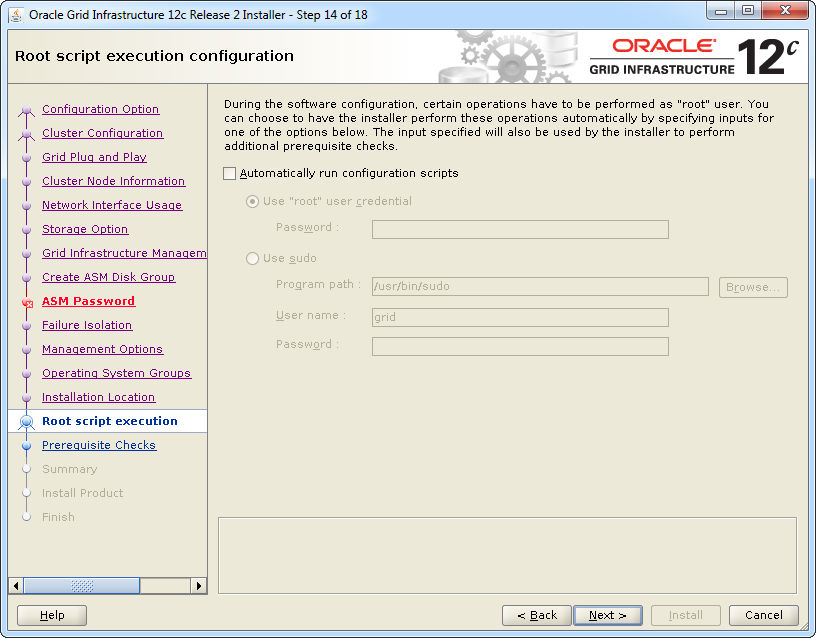Click the sudo Program path field
The image size is (816, 638).
tap(539, 287)
